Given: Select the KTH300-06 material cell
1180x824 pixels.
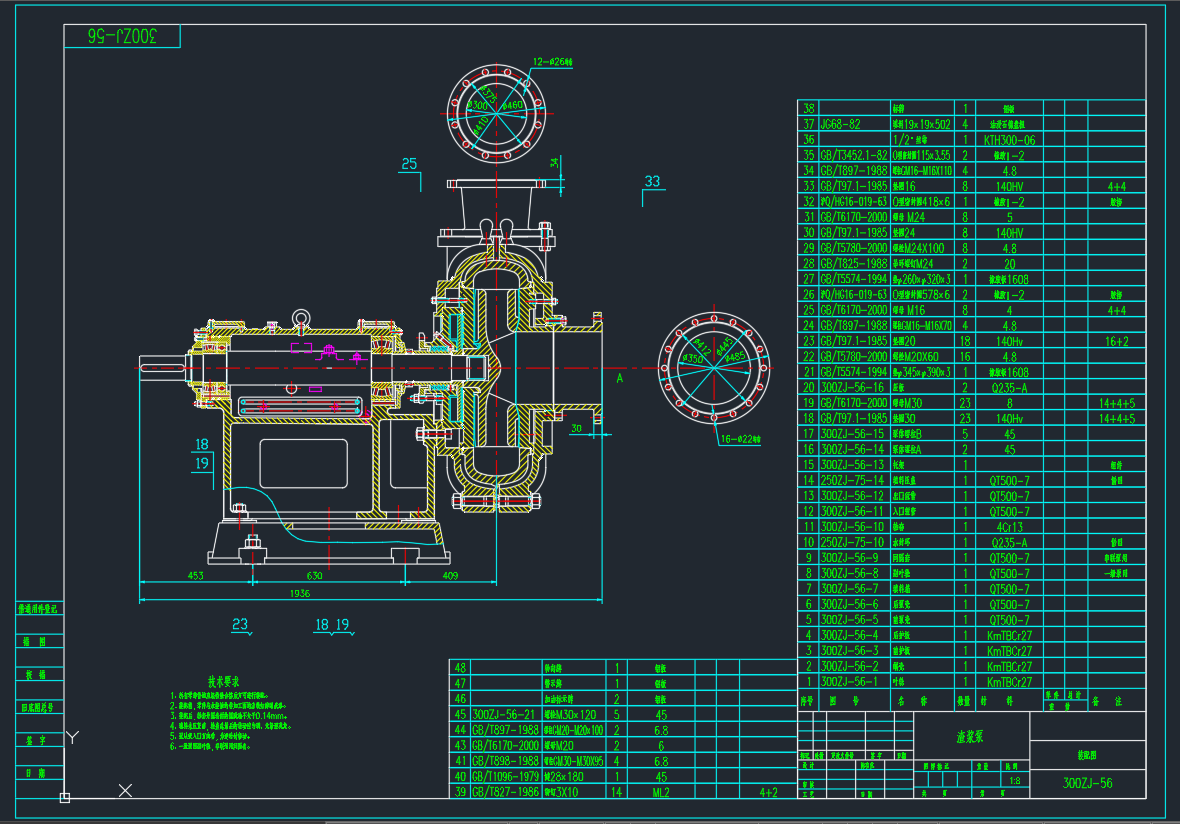Looking at the screenshot, I should [x=1009, y=140].
